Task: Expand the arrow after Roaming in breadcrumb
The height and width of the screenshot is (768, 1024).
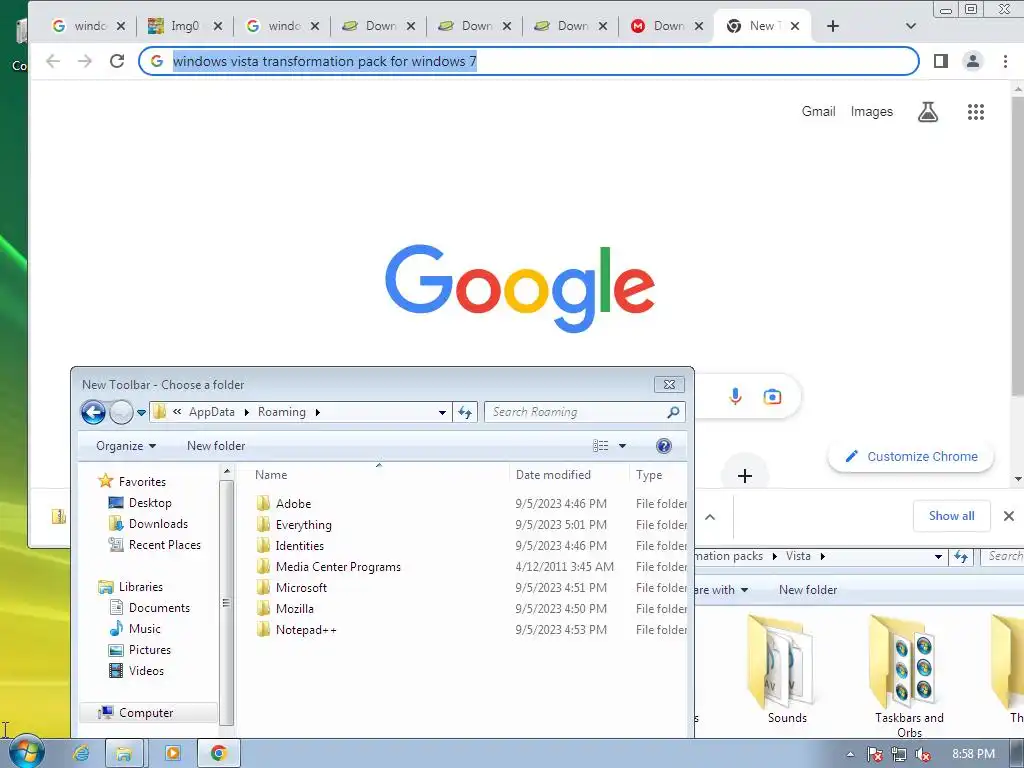Action: pyautogui.click(x=317, y=412)
